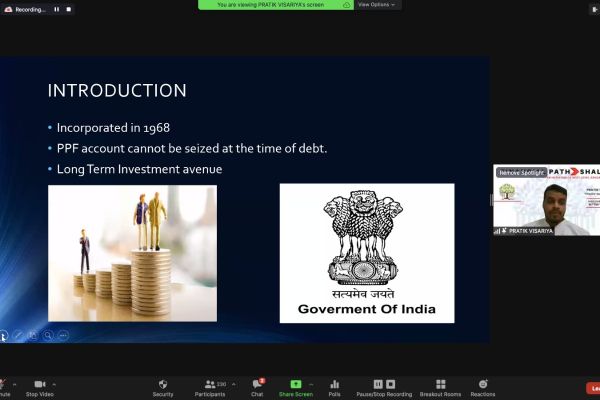Click the green Share Screen button

pos(295,386)
